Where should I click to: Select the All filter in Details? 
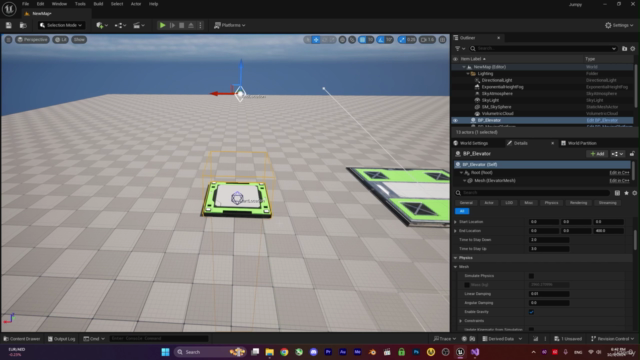462,211
